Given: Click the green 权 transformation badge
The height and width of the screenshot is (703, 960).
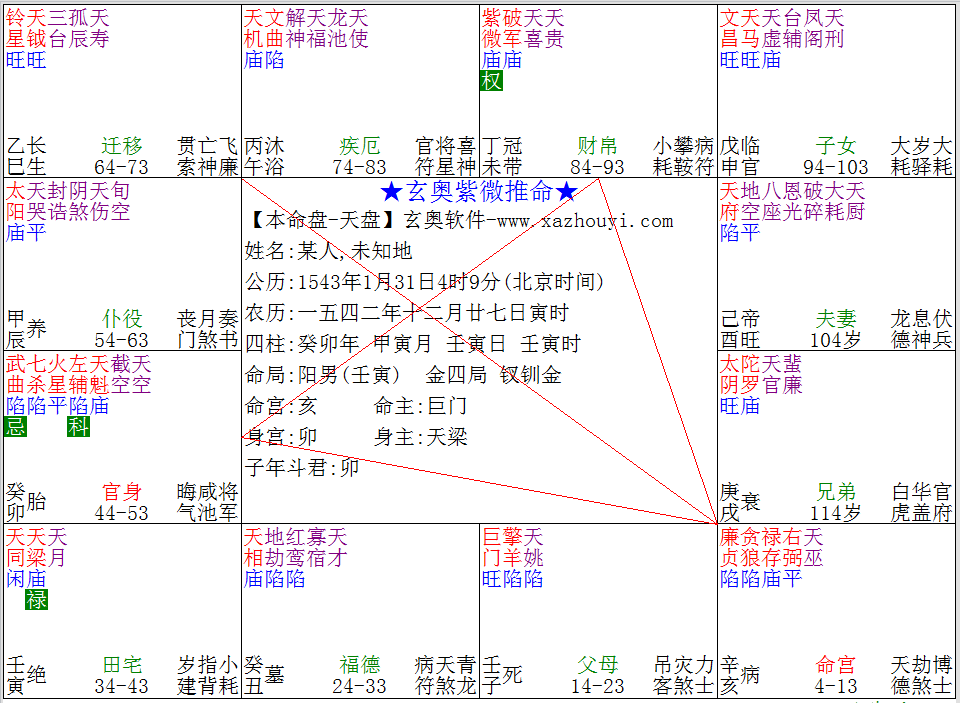Looking at the screenshot, I should pos(492,80).
